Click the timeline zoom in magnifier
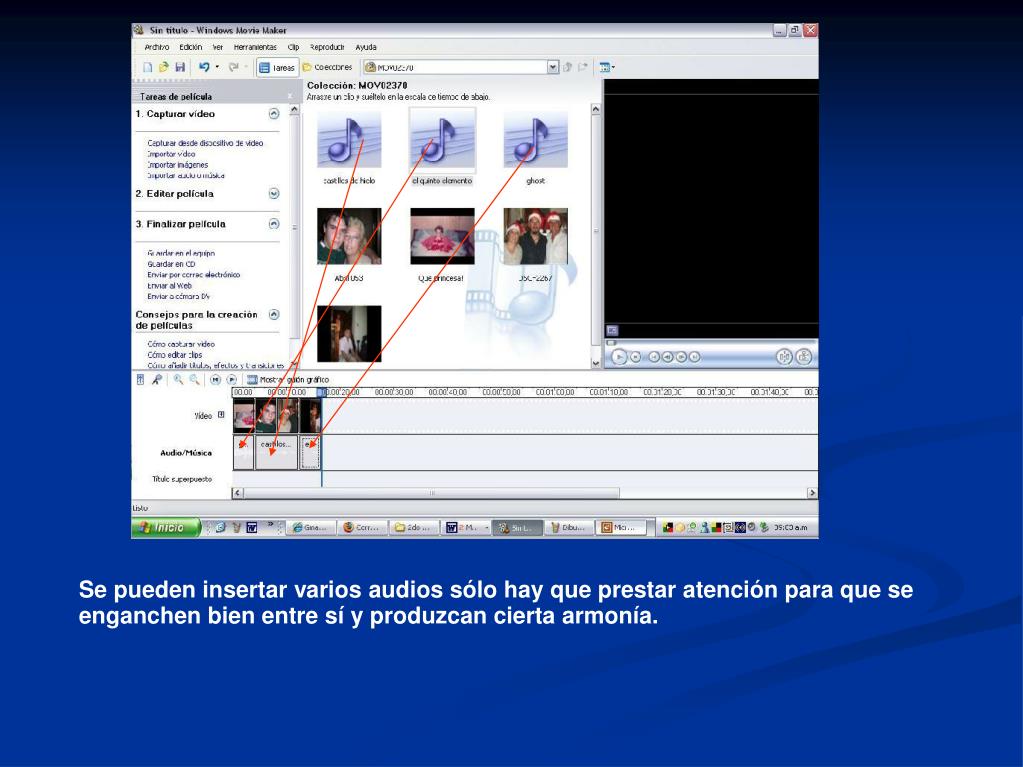The image size is (1023, 767). pos(179,380)
